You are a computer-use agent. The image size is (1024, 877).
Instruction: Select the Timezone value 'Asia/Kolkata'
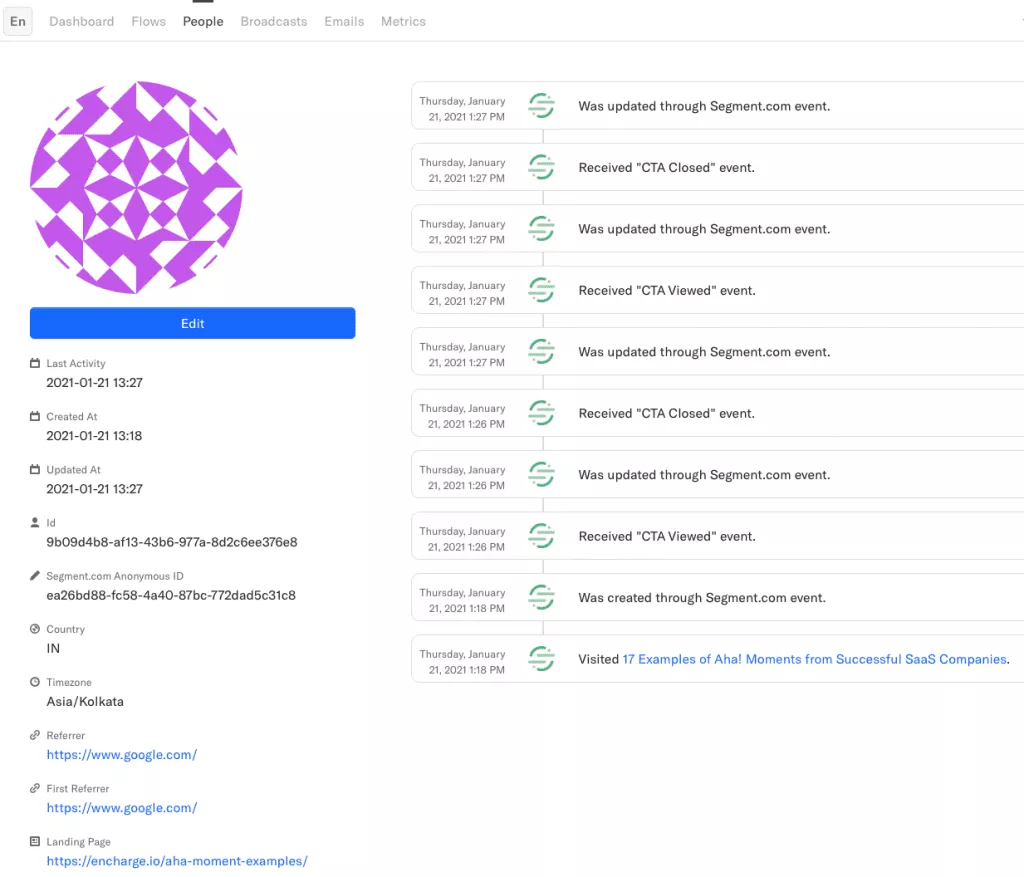(85, 702)
